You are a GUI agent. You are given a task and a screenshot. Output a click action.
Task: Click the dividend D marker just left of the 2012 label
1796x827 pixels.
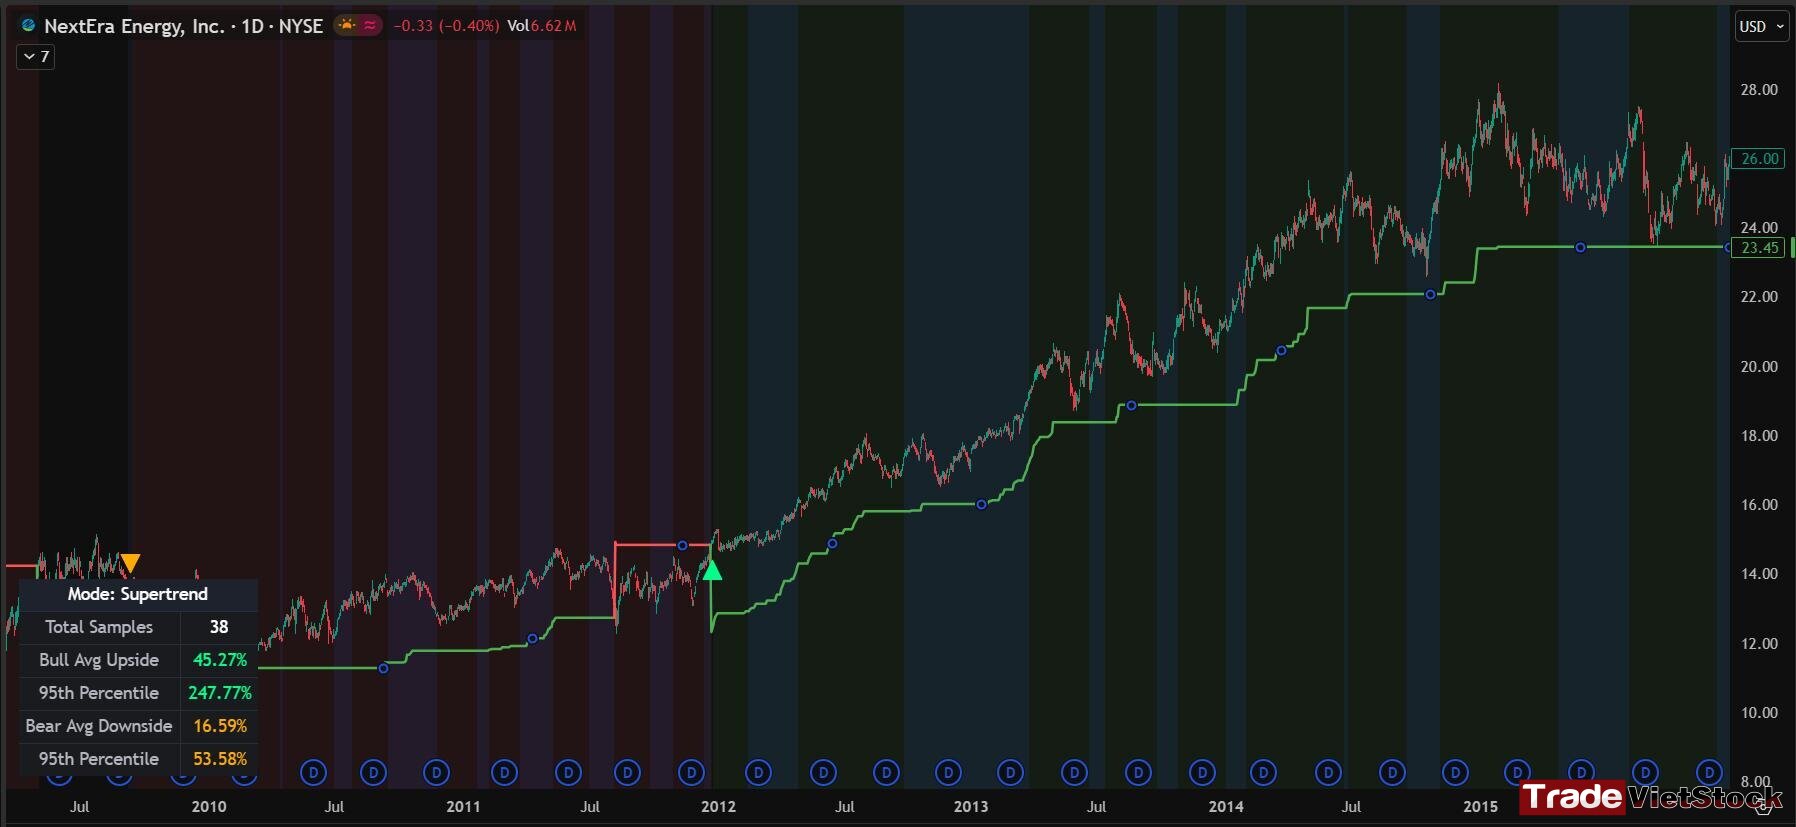[x=691, y=772]
